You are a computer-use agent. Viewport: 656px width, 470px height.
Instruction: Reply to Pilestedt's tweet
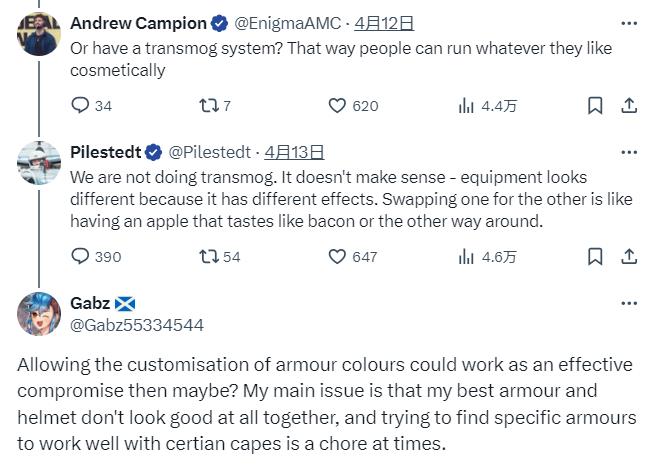pyautogui.click(x=81, y=256)
